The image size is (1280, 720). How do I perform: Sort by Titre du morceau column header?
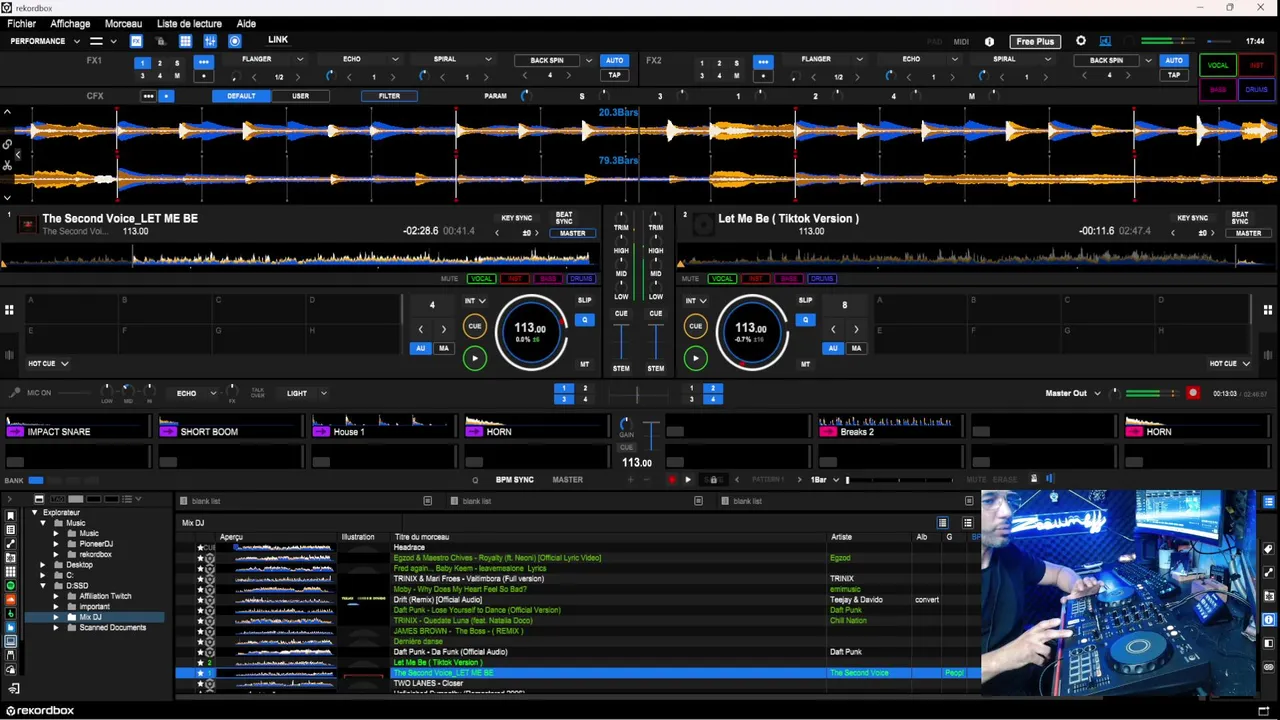pyautogui.click(x=421, y=537)
